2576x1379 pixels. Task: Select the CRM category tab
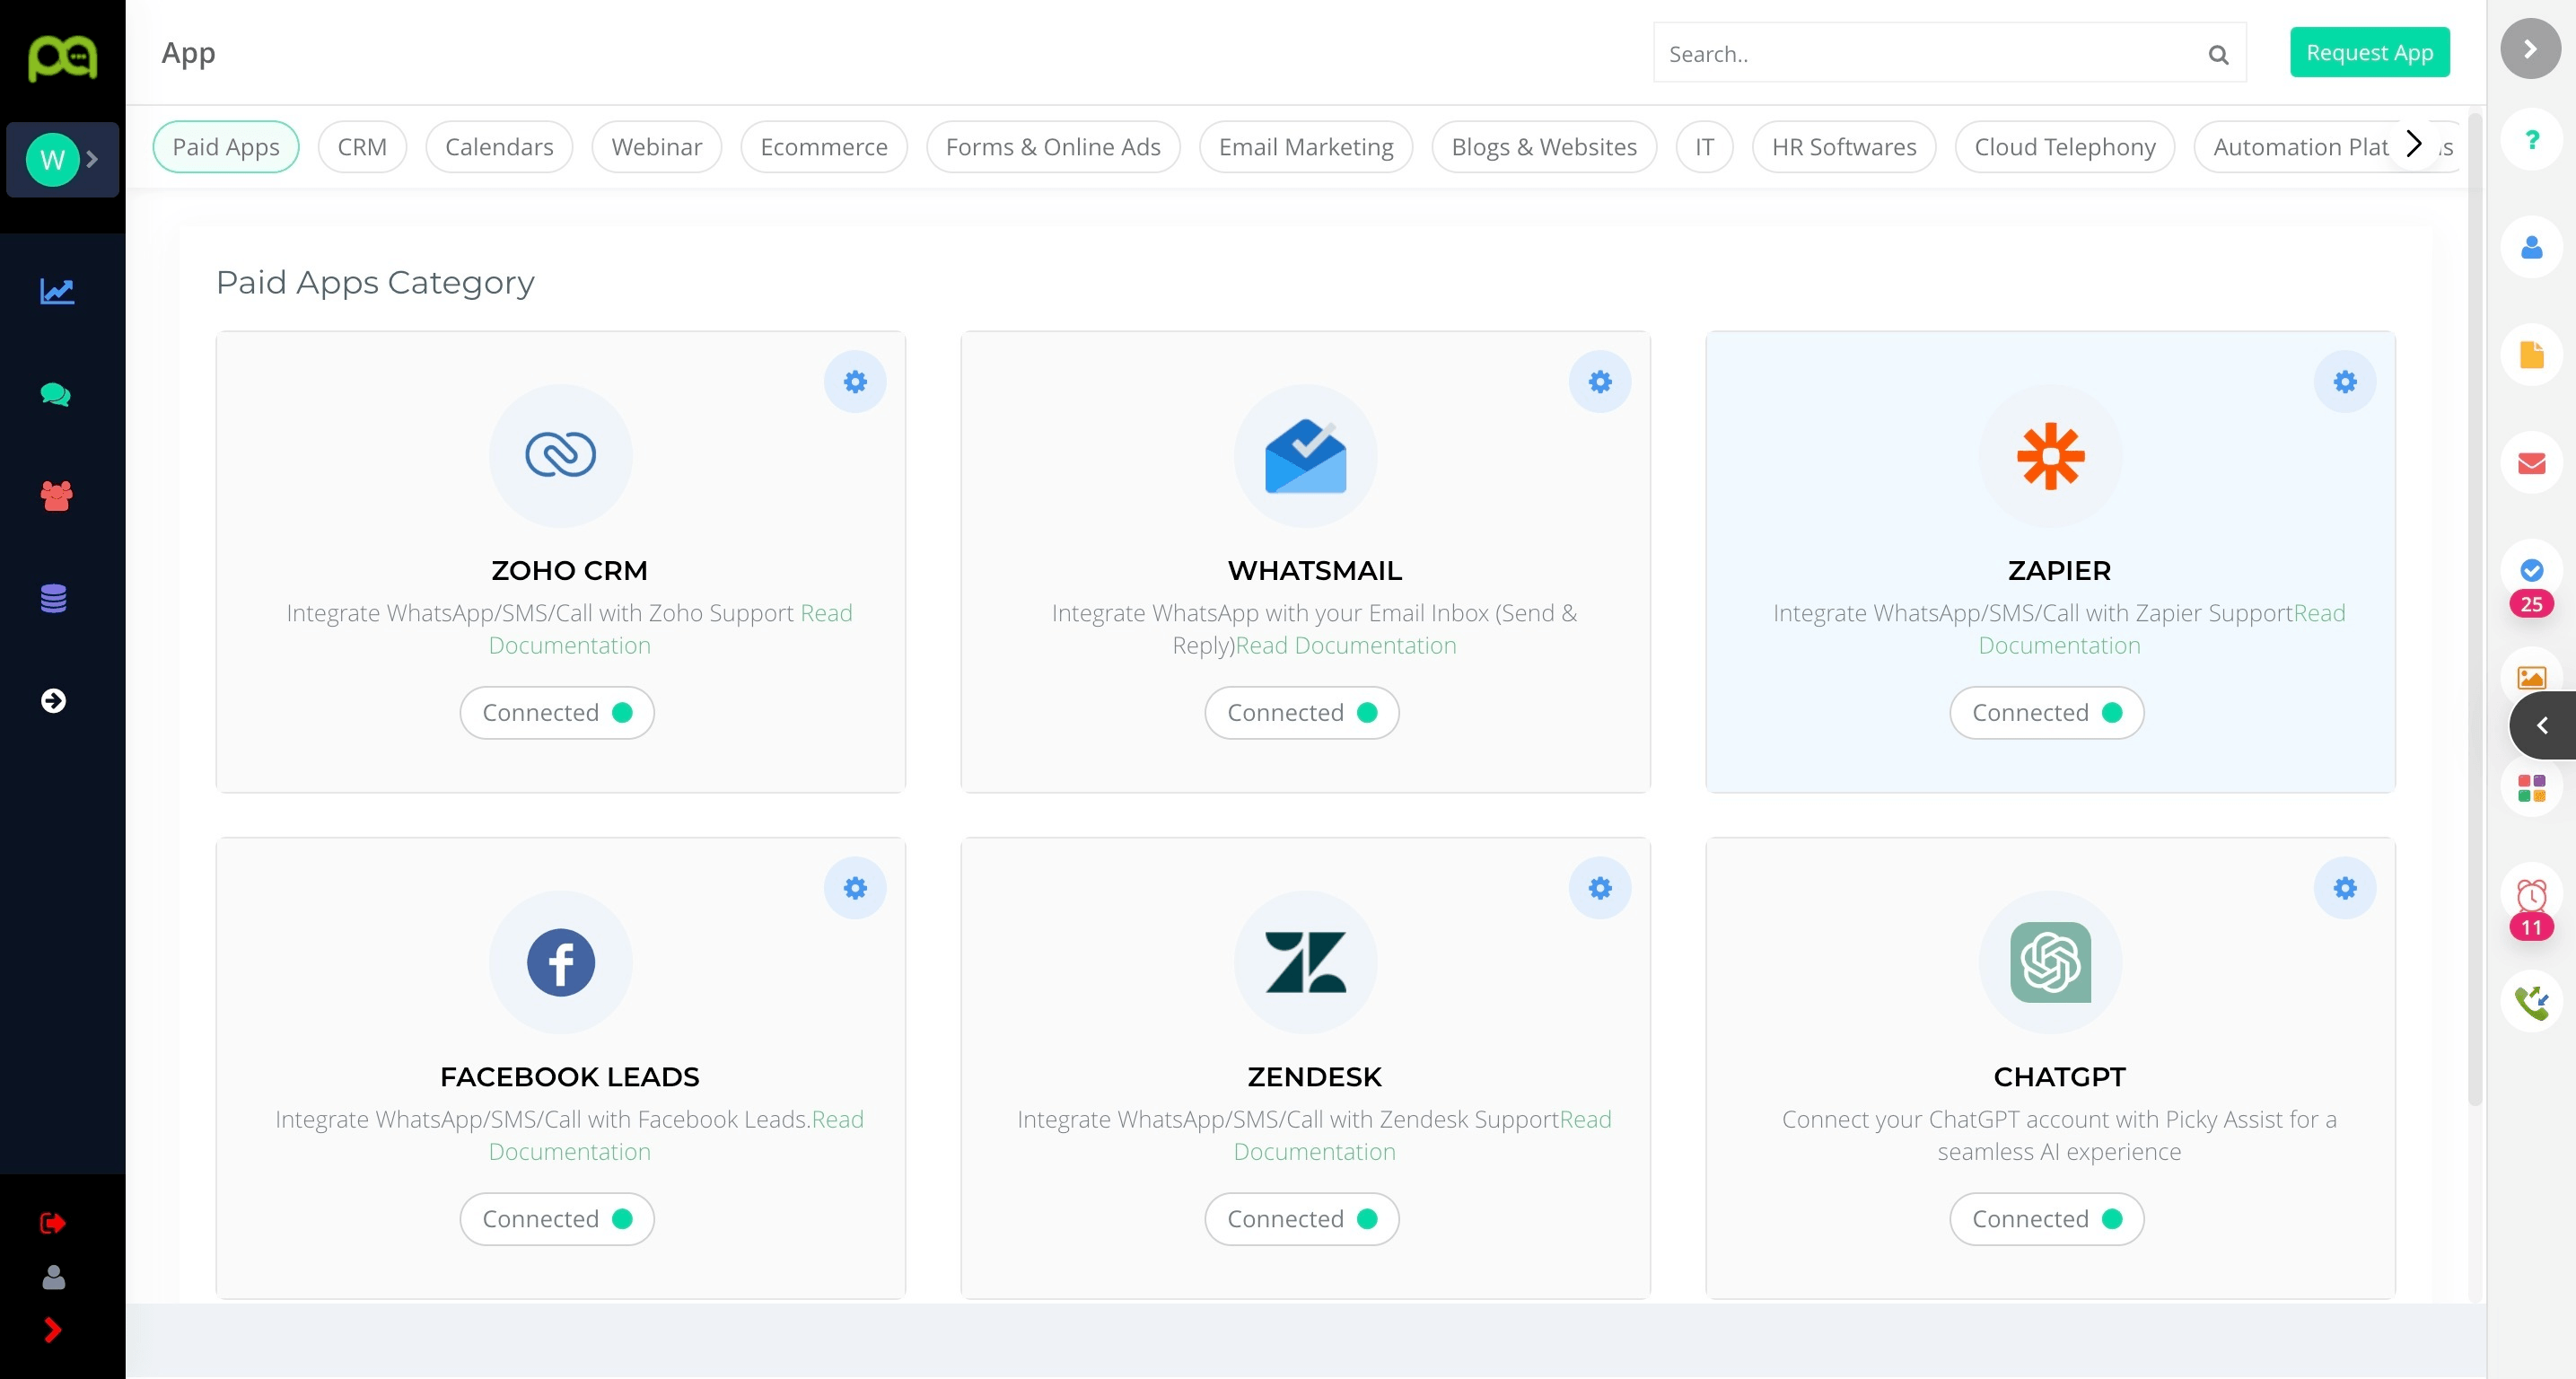click(362, 147)
